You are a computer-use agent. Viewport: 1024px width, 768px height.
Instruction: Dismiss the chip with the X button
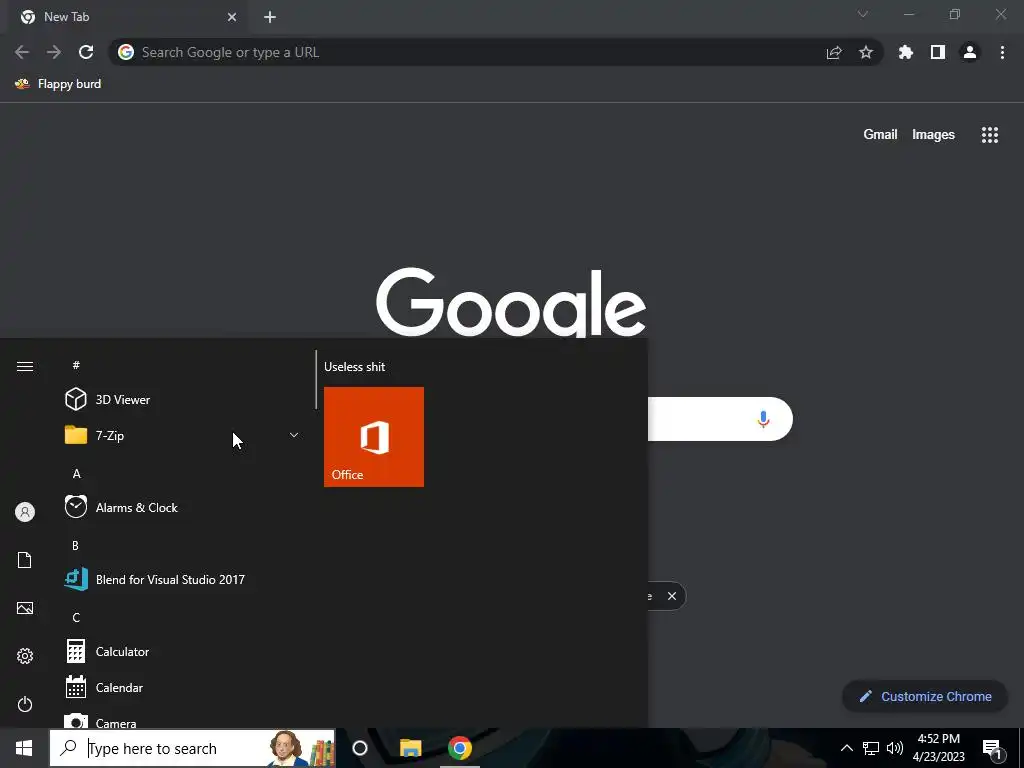tap(672, 596)
